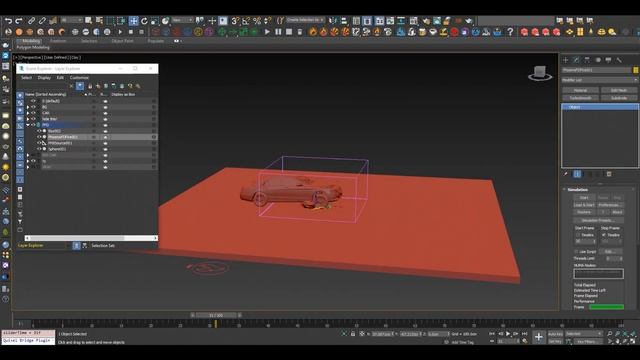
Task: Click the white Pause icon in second toolbar row
Action: pos(278,31)
